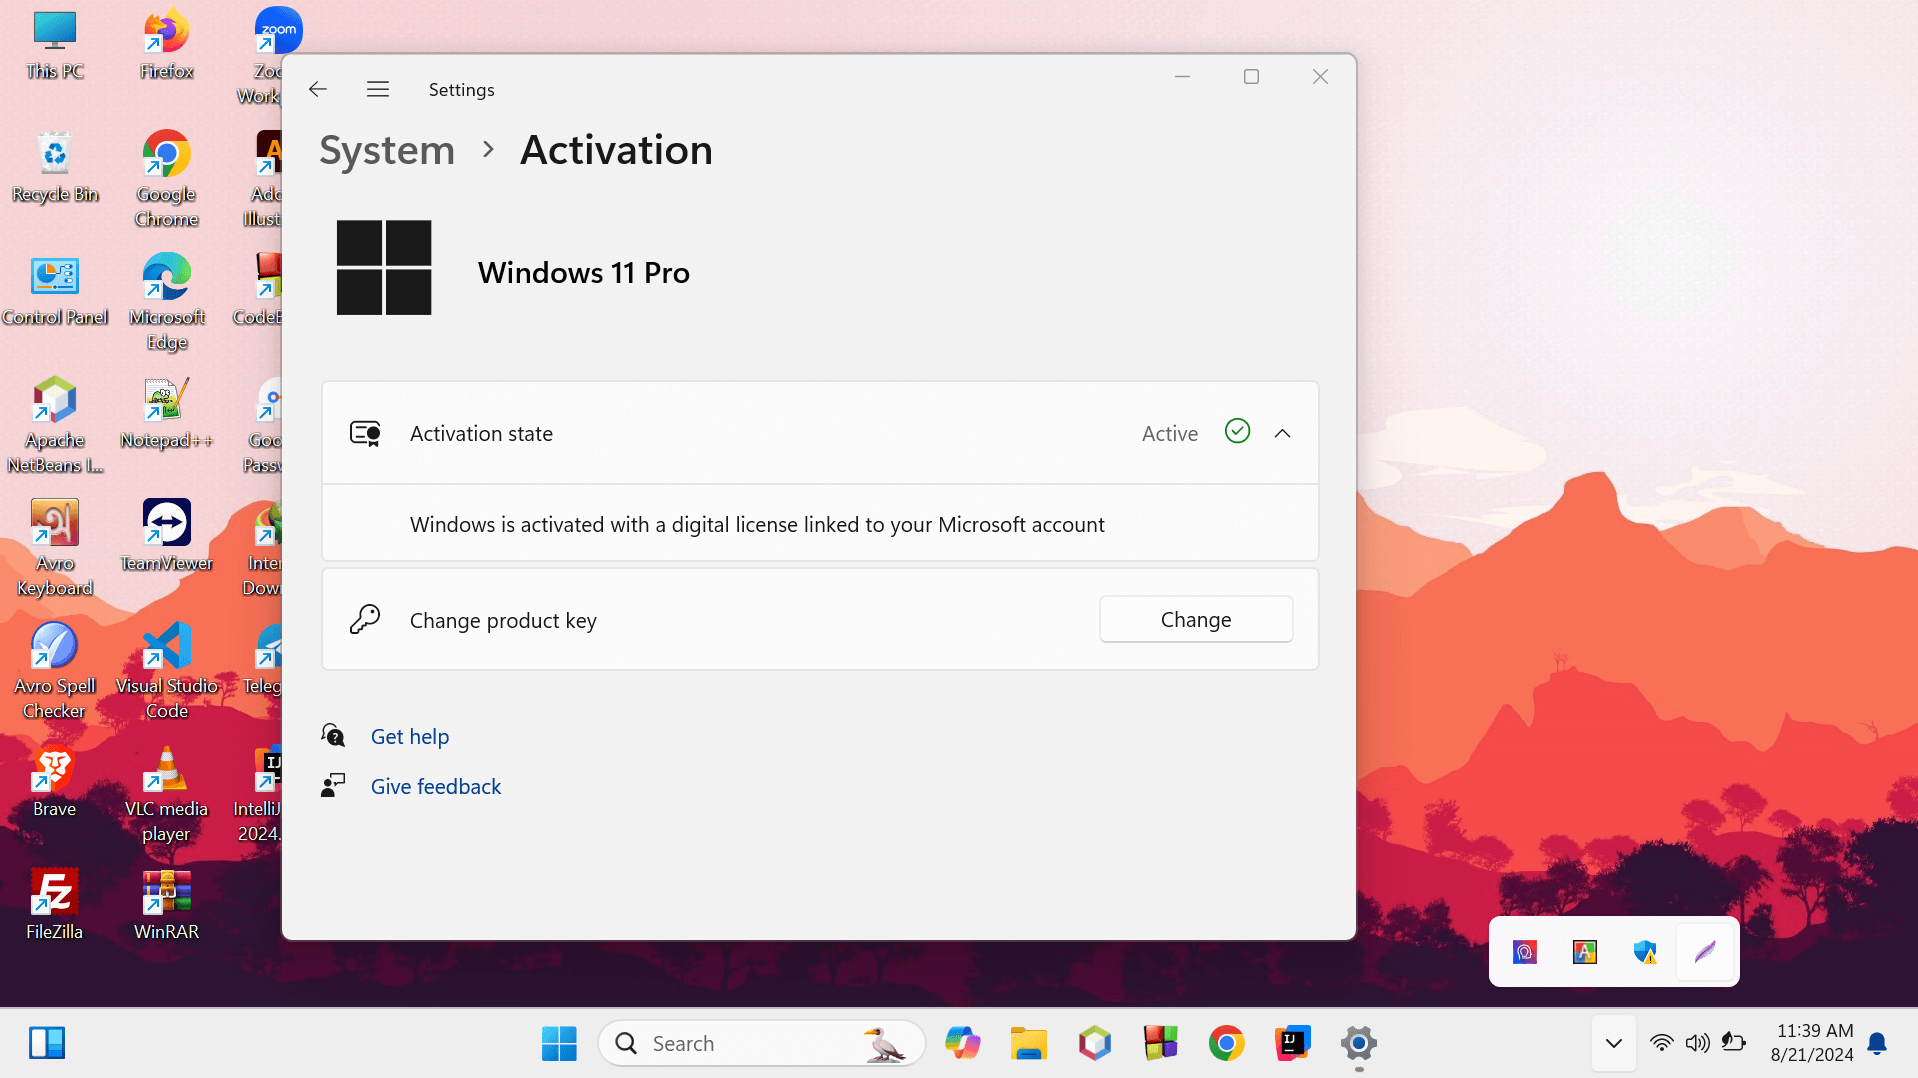Image resolution: width=1918 pixels, height=1078 pixels.
Task: Open the Give feedback link
Action: 435,787
